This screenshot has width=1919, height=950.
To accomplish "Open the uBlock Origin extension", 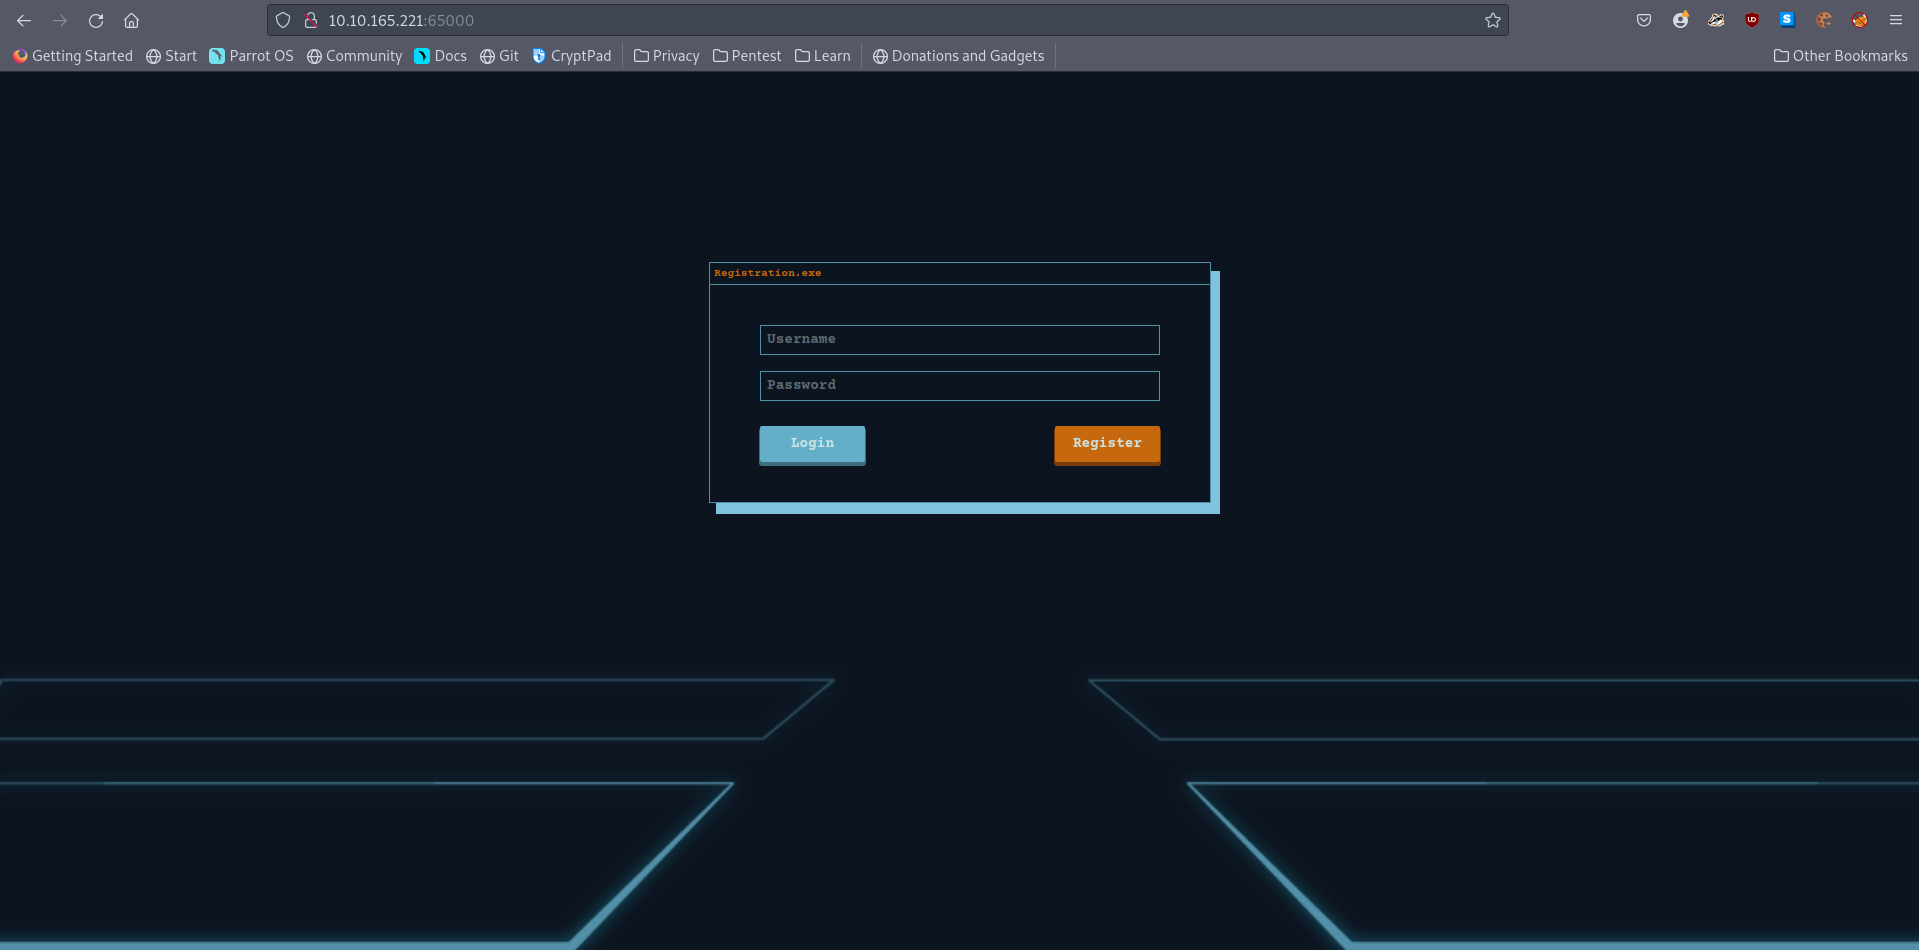I will pos(1752,20).
